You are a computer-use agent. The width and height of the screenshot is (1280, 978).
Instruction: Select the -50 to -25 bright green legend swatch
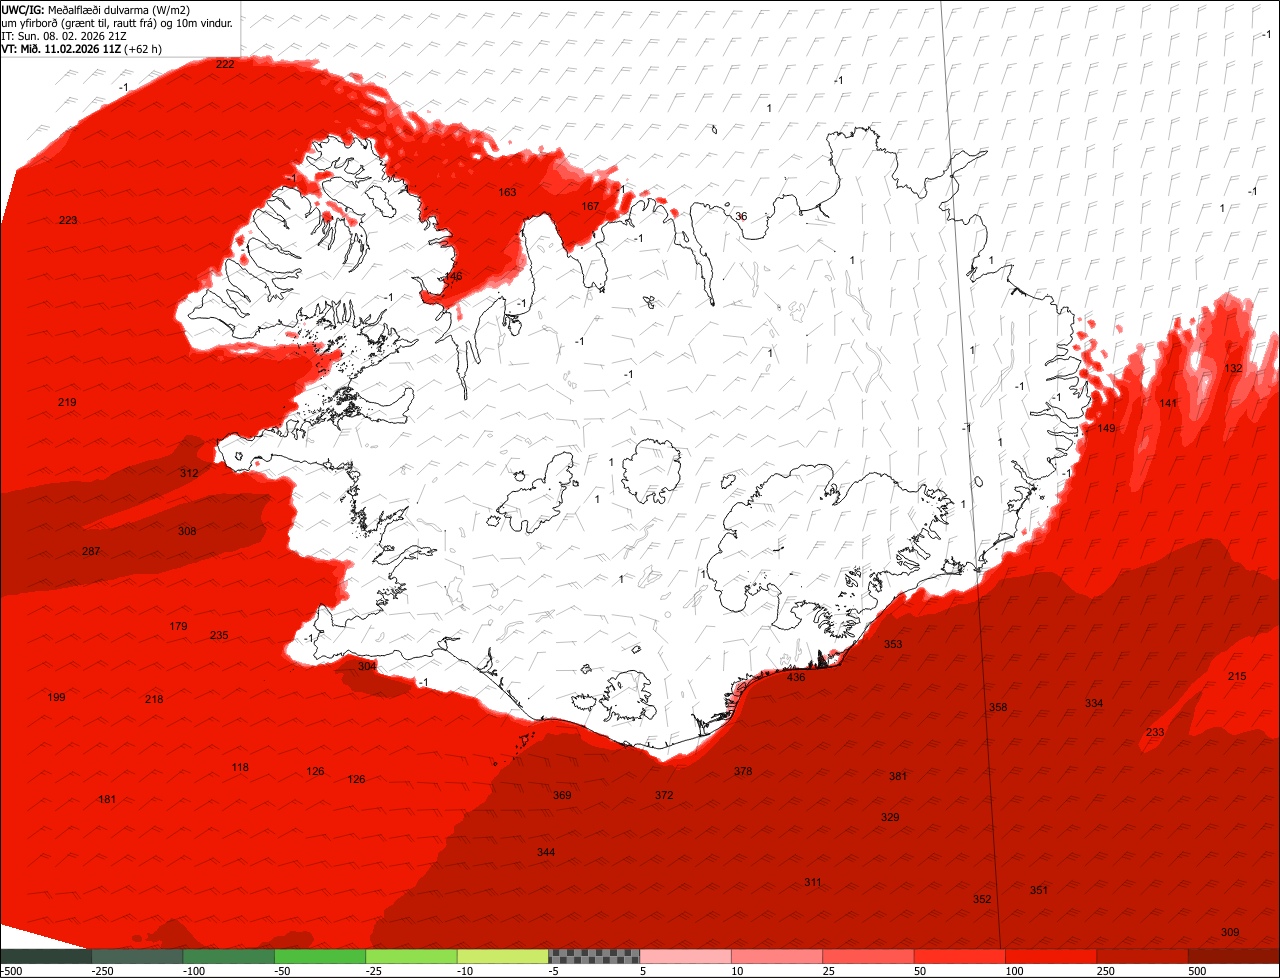point(320,956)
